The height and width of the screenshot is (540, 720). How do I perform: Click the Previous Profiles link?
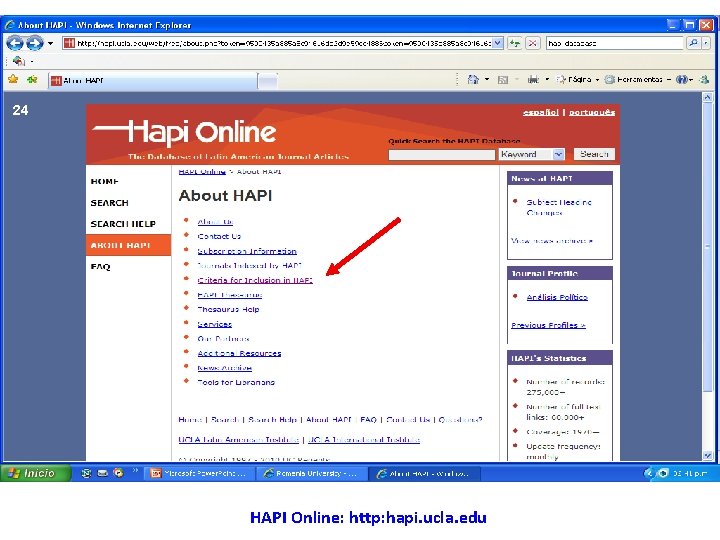pyautogui.click(x=548, y=325)
